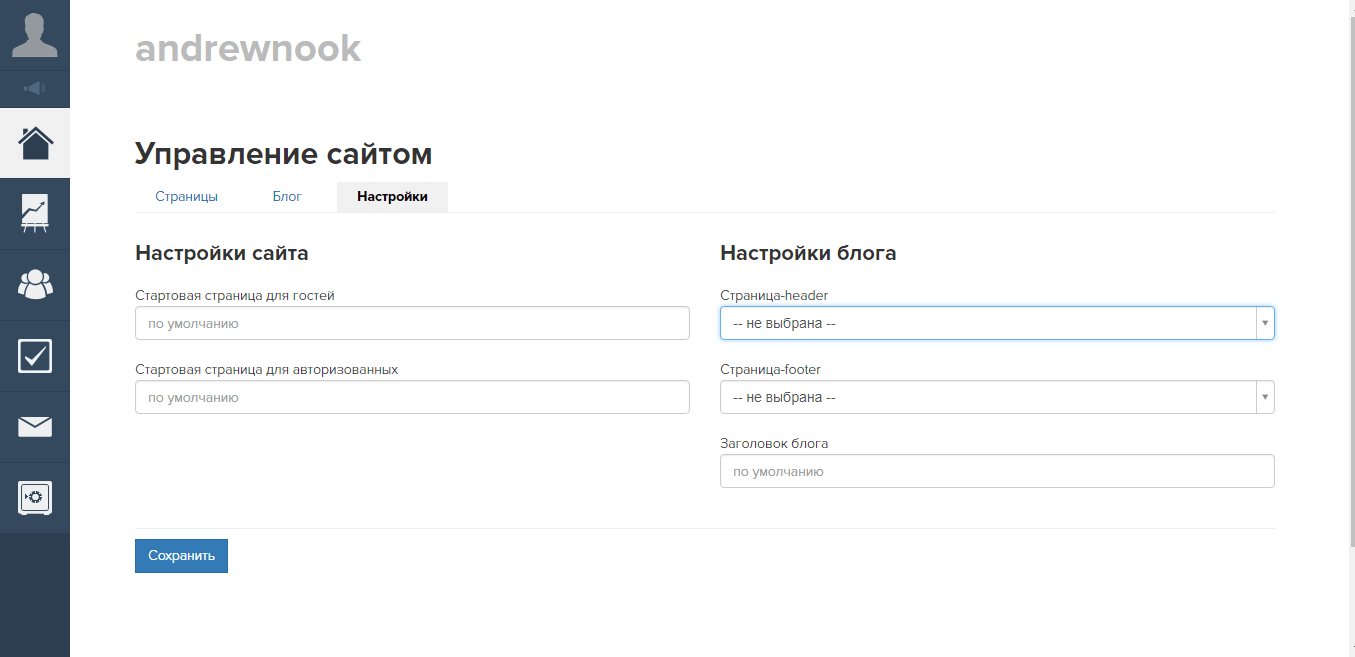This screenshot has height=657, width=1355.
Task: Click the Настройки сайта section heading
Action: pyautogui.click(x=221, y=253)
